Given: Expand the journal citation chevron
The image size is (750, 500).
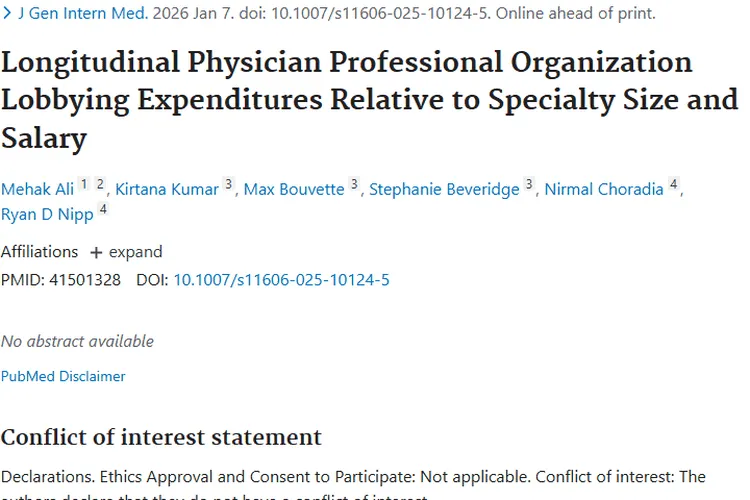Looking at the screenshot, I should click(x=6, y=13).
